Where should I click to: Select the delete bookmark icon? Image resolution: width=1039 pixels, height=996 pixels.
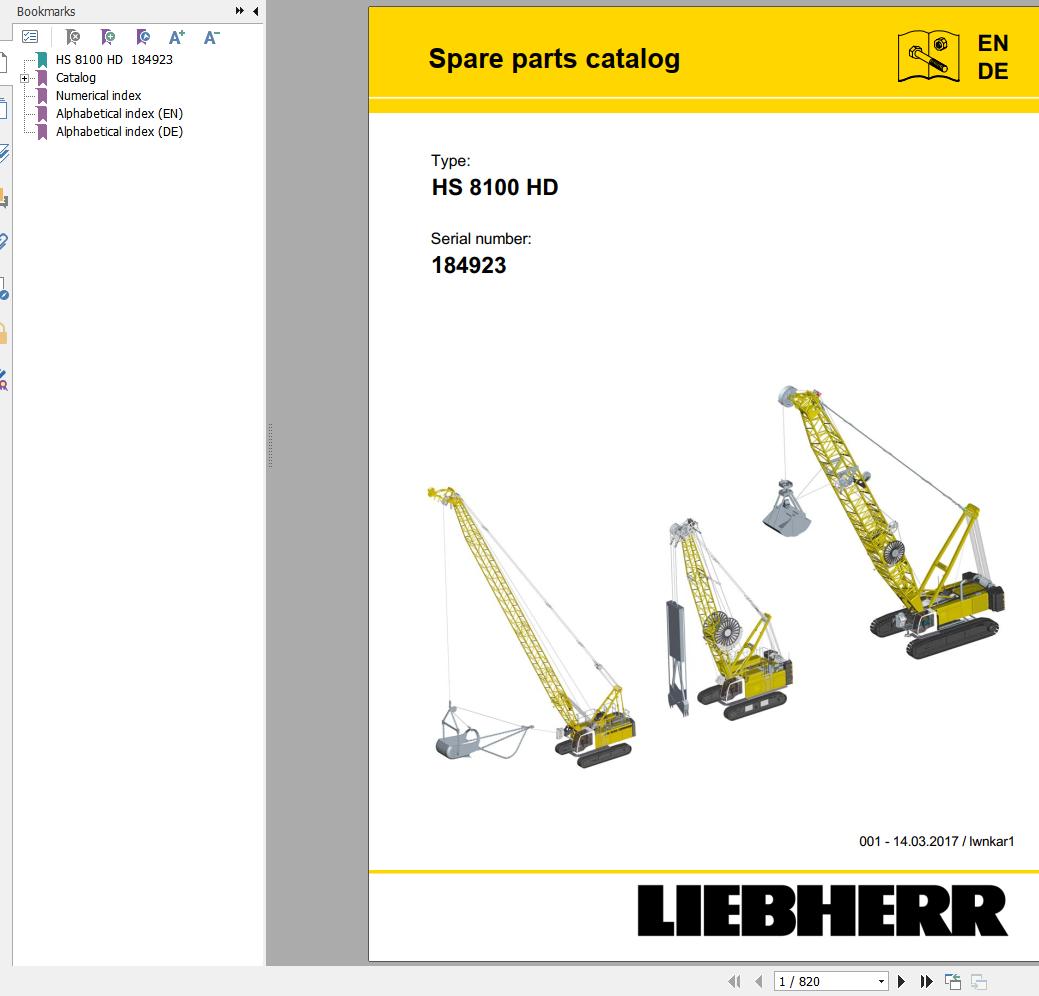click(71, 36)
